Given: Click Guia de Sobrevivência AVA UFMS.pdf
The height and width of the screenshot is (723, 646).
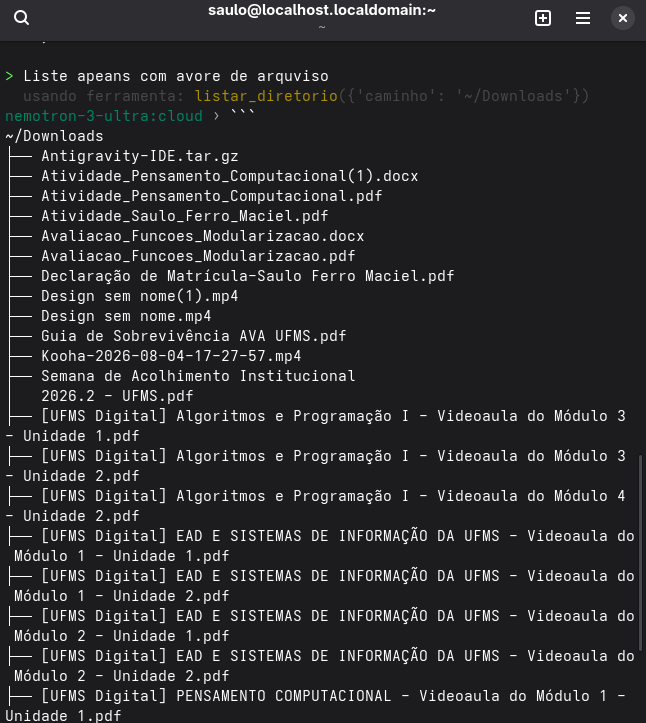Looking at the screenshot, I should tap(194, 336).
